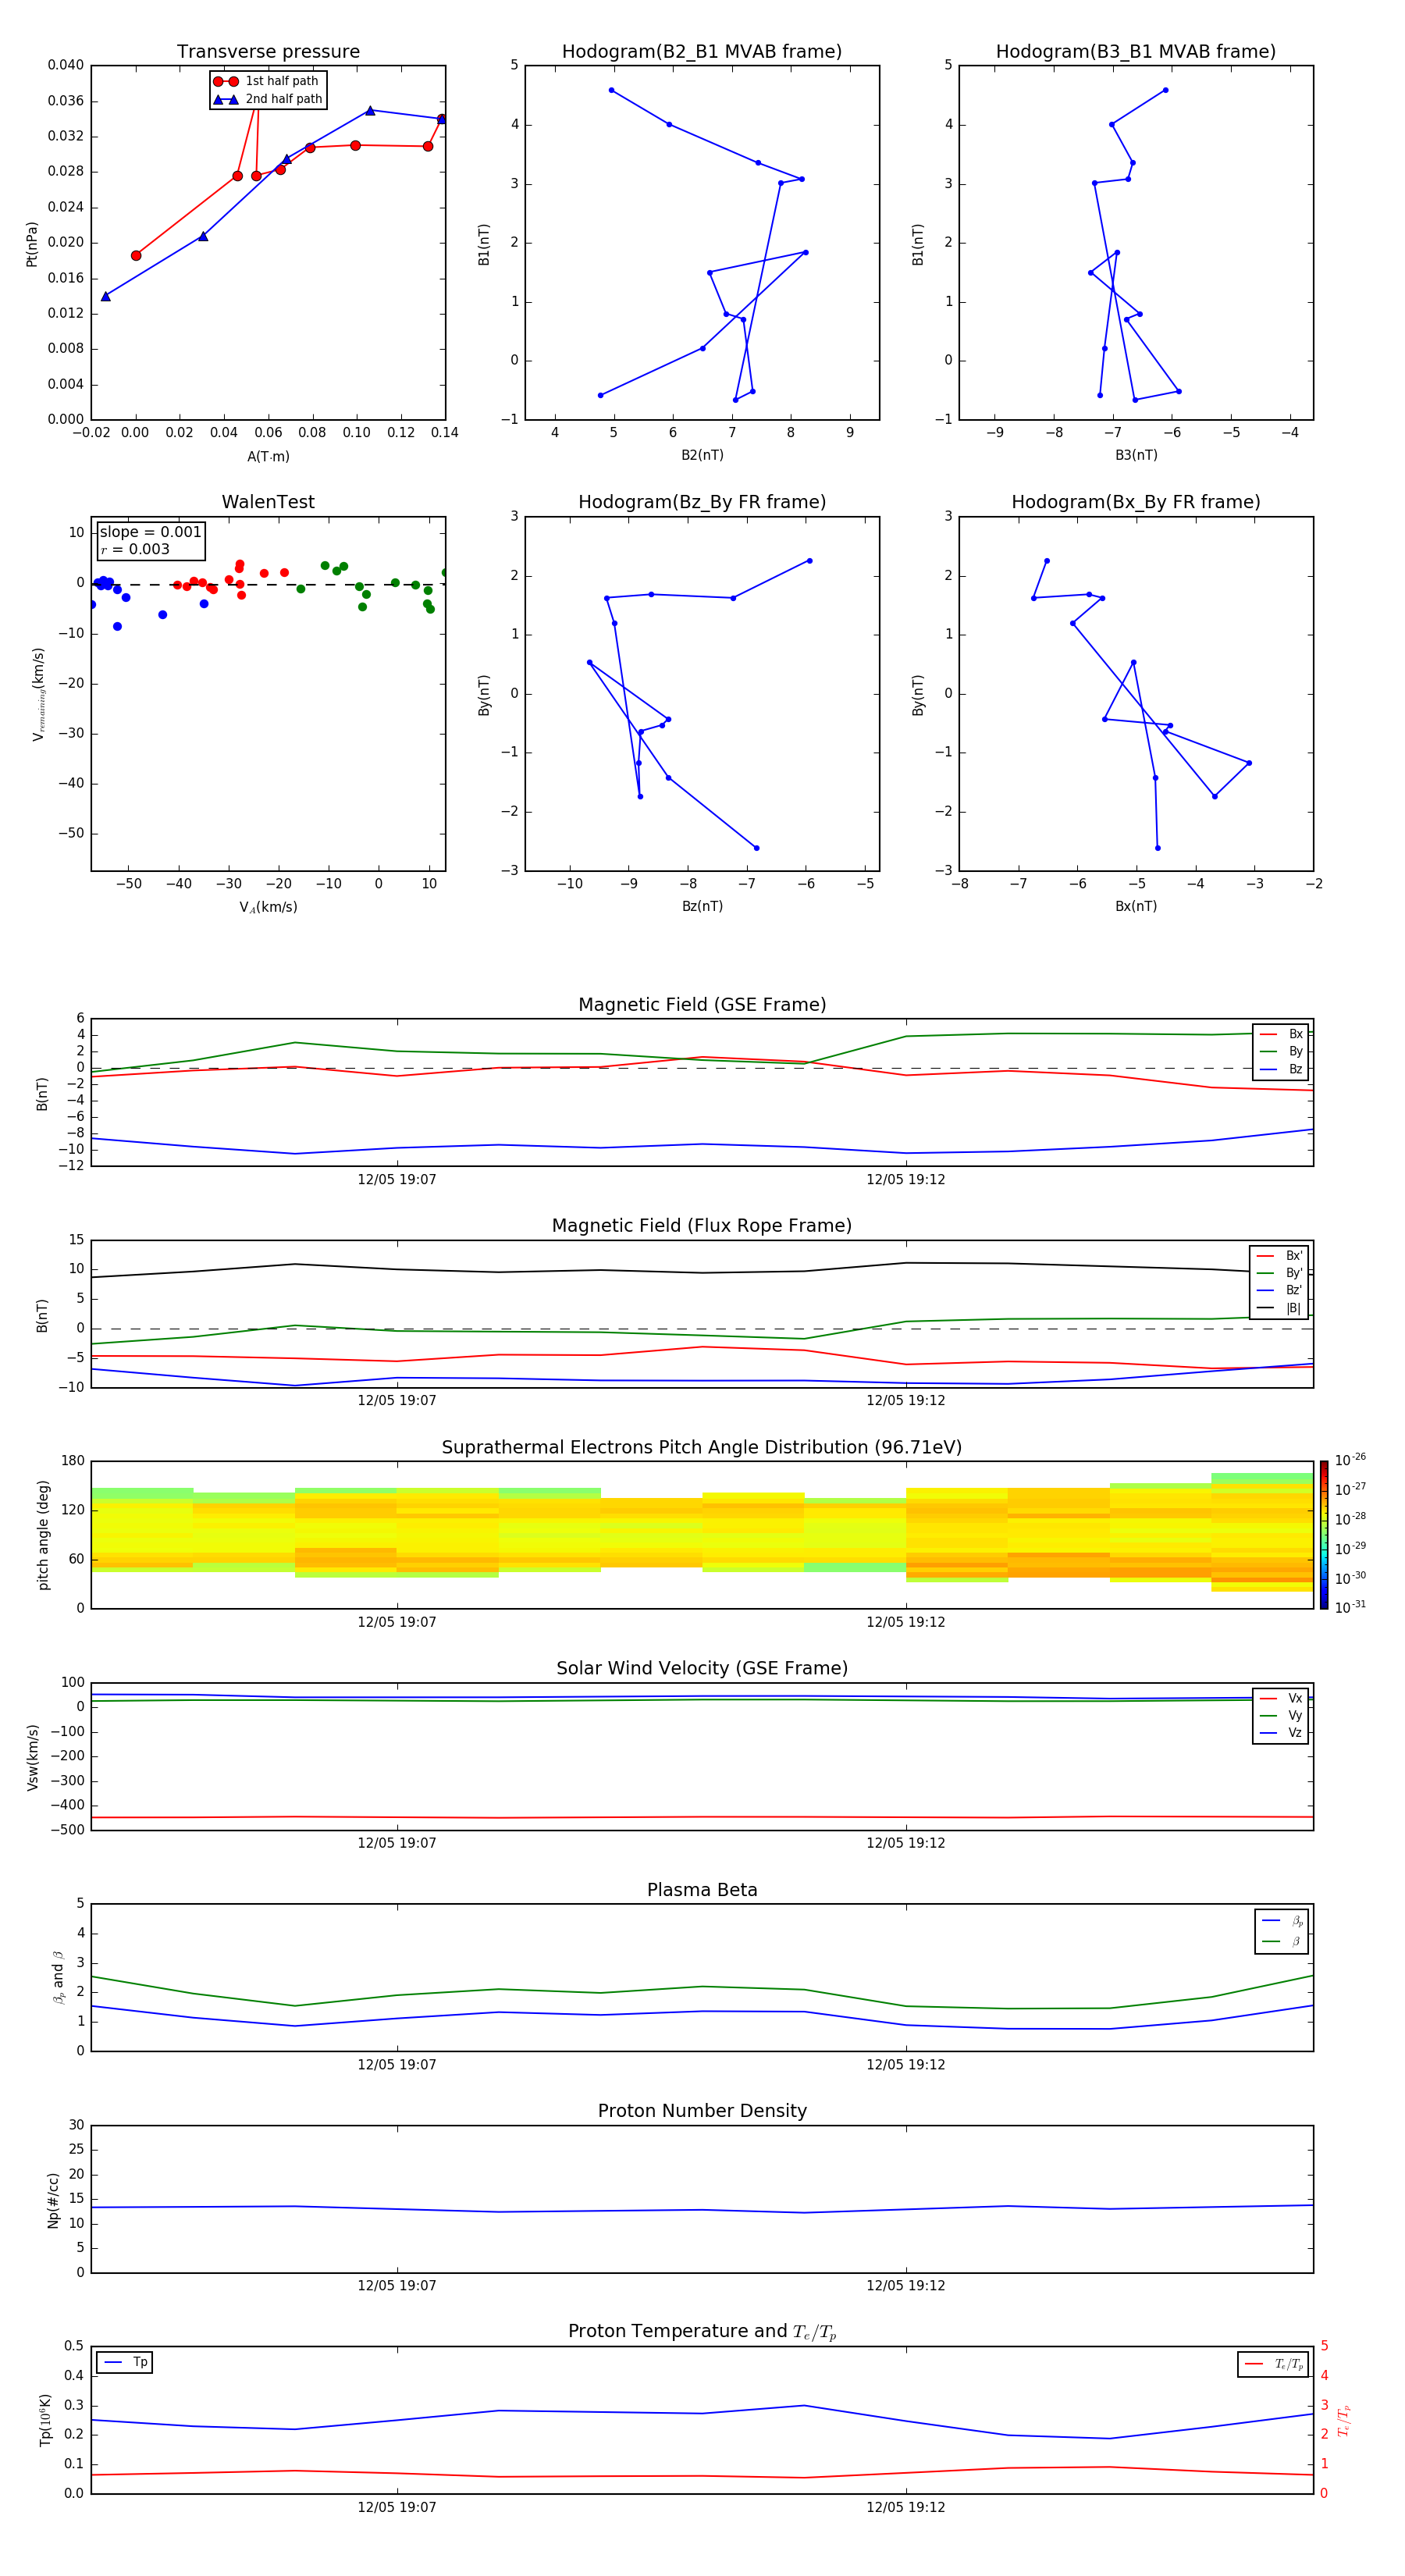Select Vy in the velocity legend
This screenshot has width=1405, height=2576.
[x=1281, y=1715]
